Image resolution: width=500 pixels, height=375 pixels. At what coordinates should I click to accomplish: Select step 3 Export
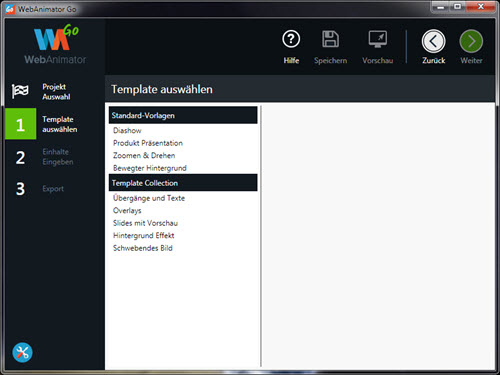pos(54,189)
